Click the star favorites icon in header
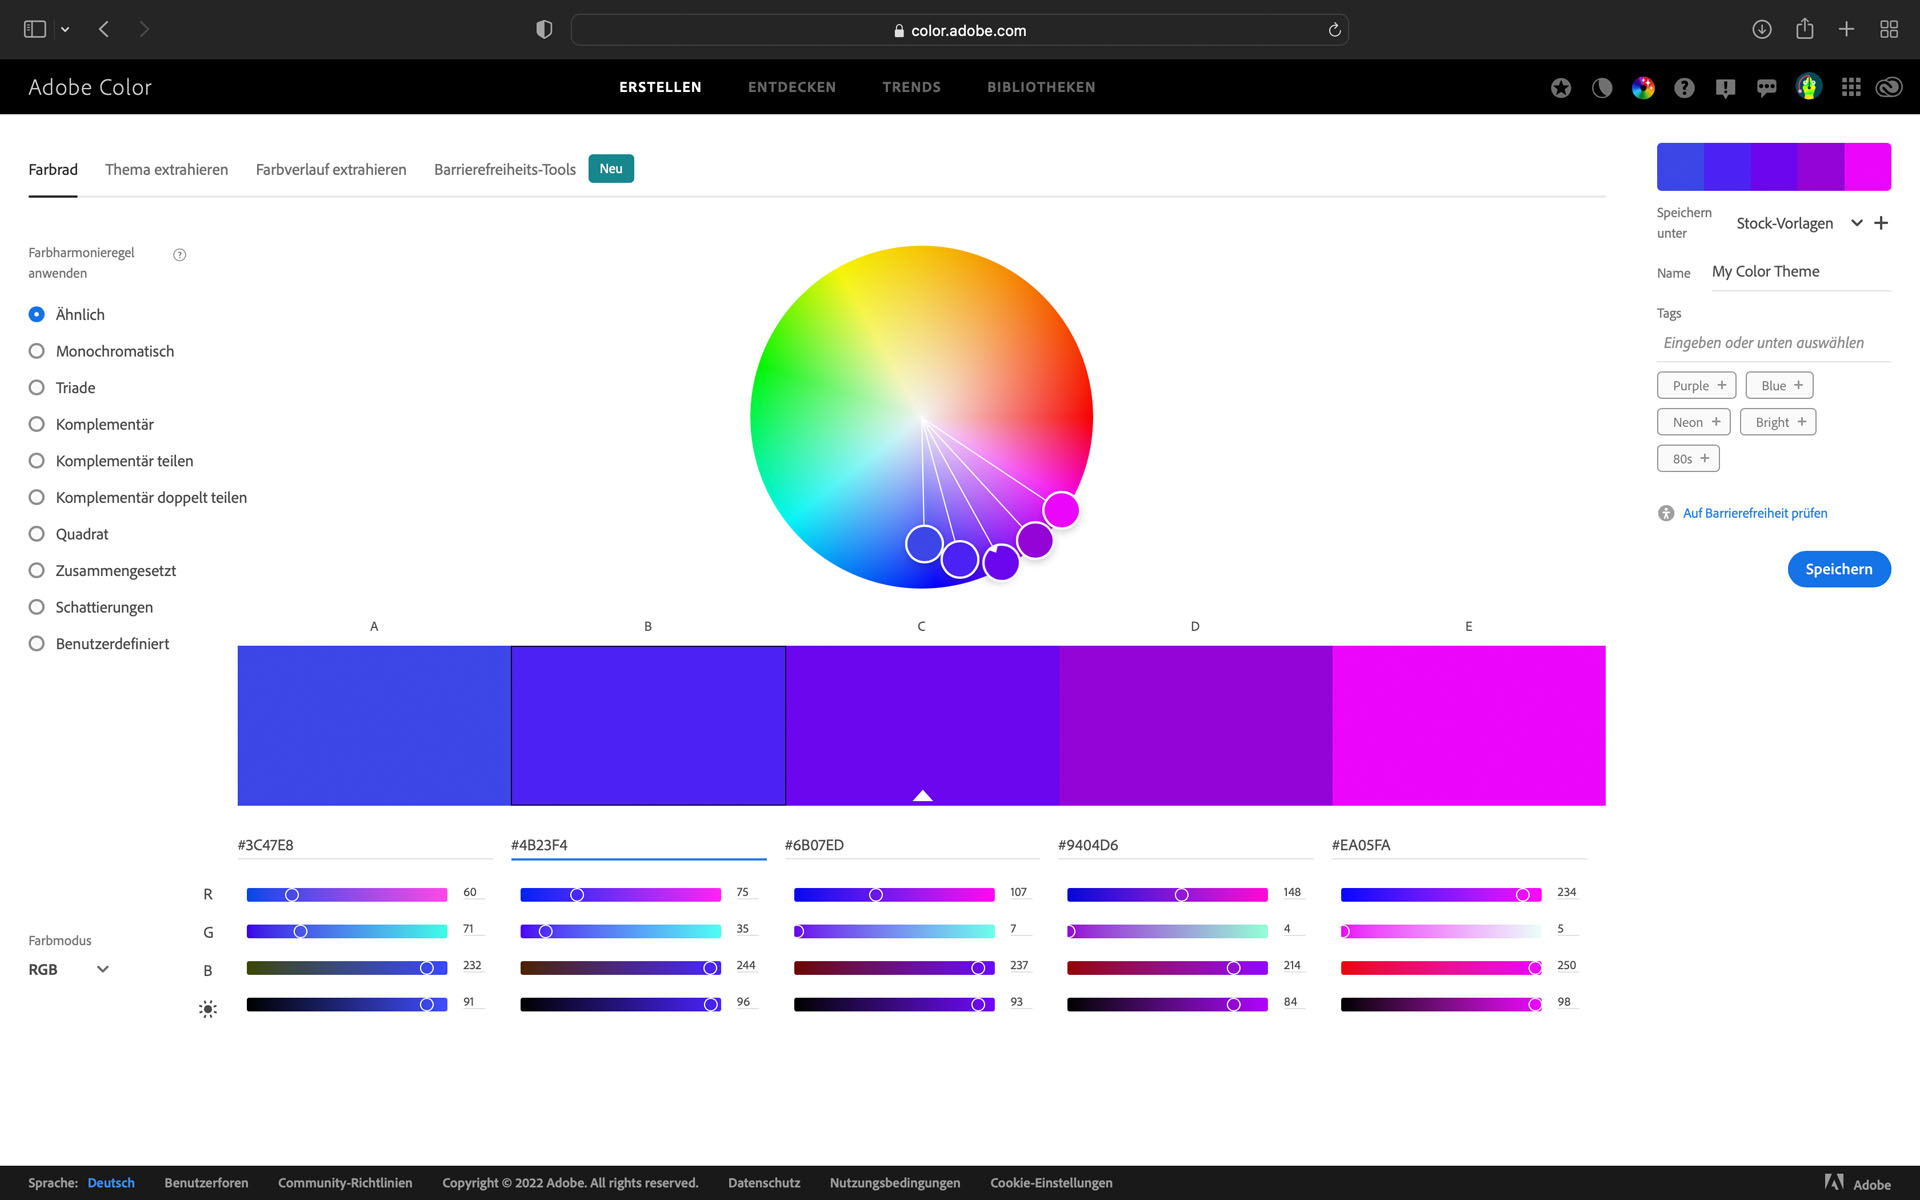The width and height of the screenshot is (1920, 1200). [1560, 88]
